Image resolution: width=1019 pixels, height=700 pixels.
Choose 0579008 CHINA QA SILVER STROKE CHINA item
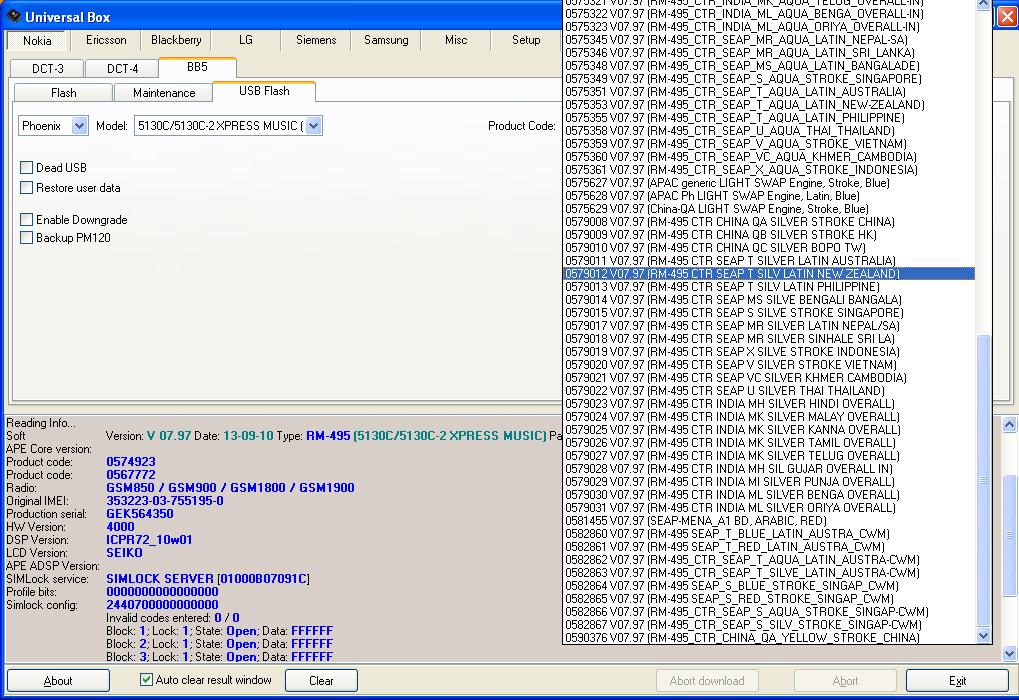729,222
